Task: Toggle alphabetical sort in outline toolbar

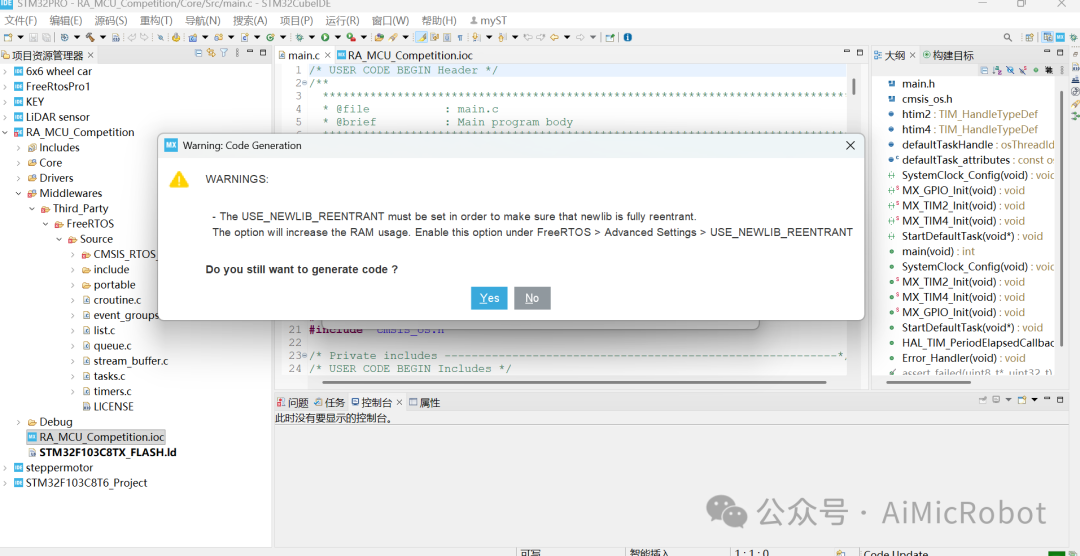Action: (x=997, y=70)
